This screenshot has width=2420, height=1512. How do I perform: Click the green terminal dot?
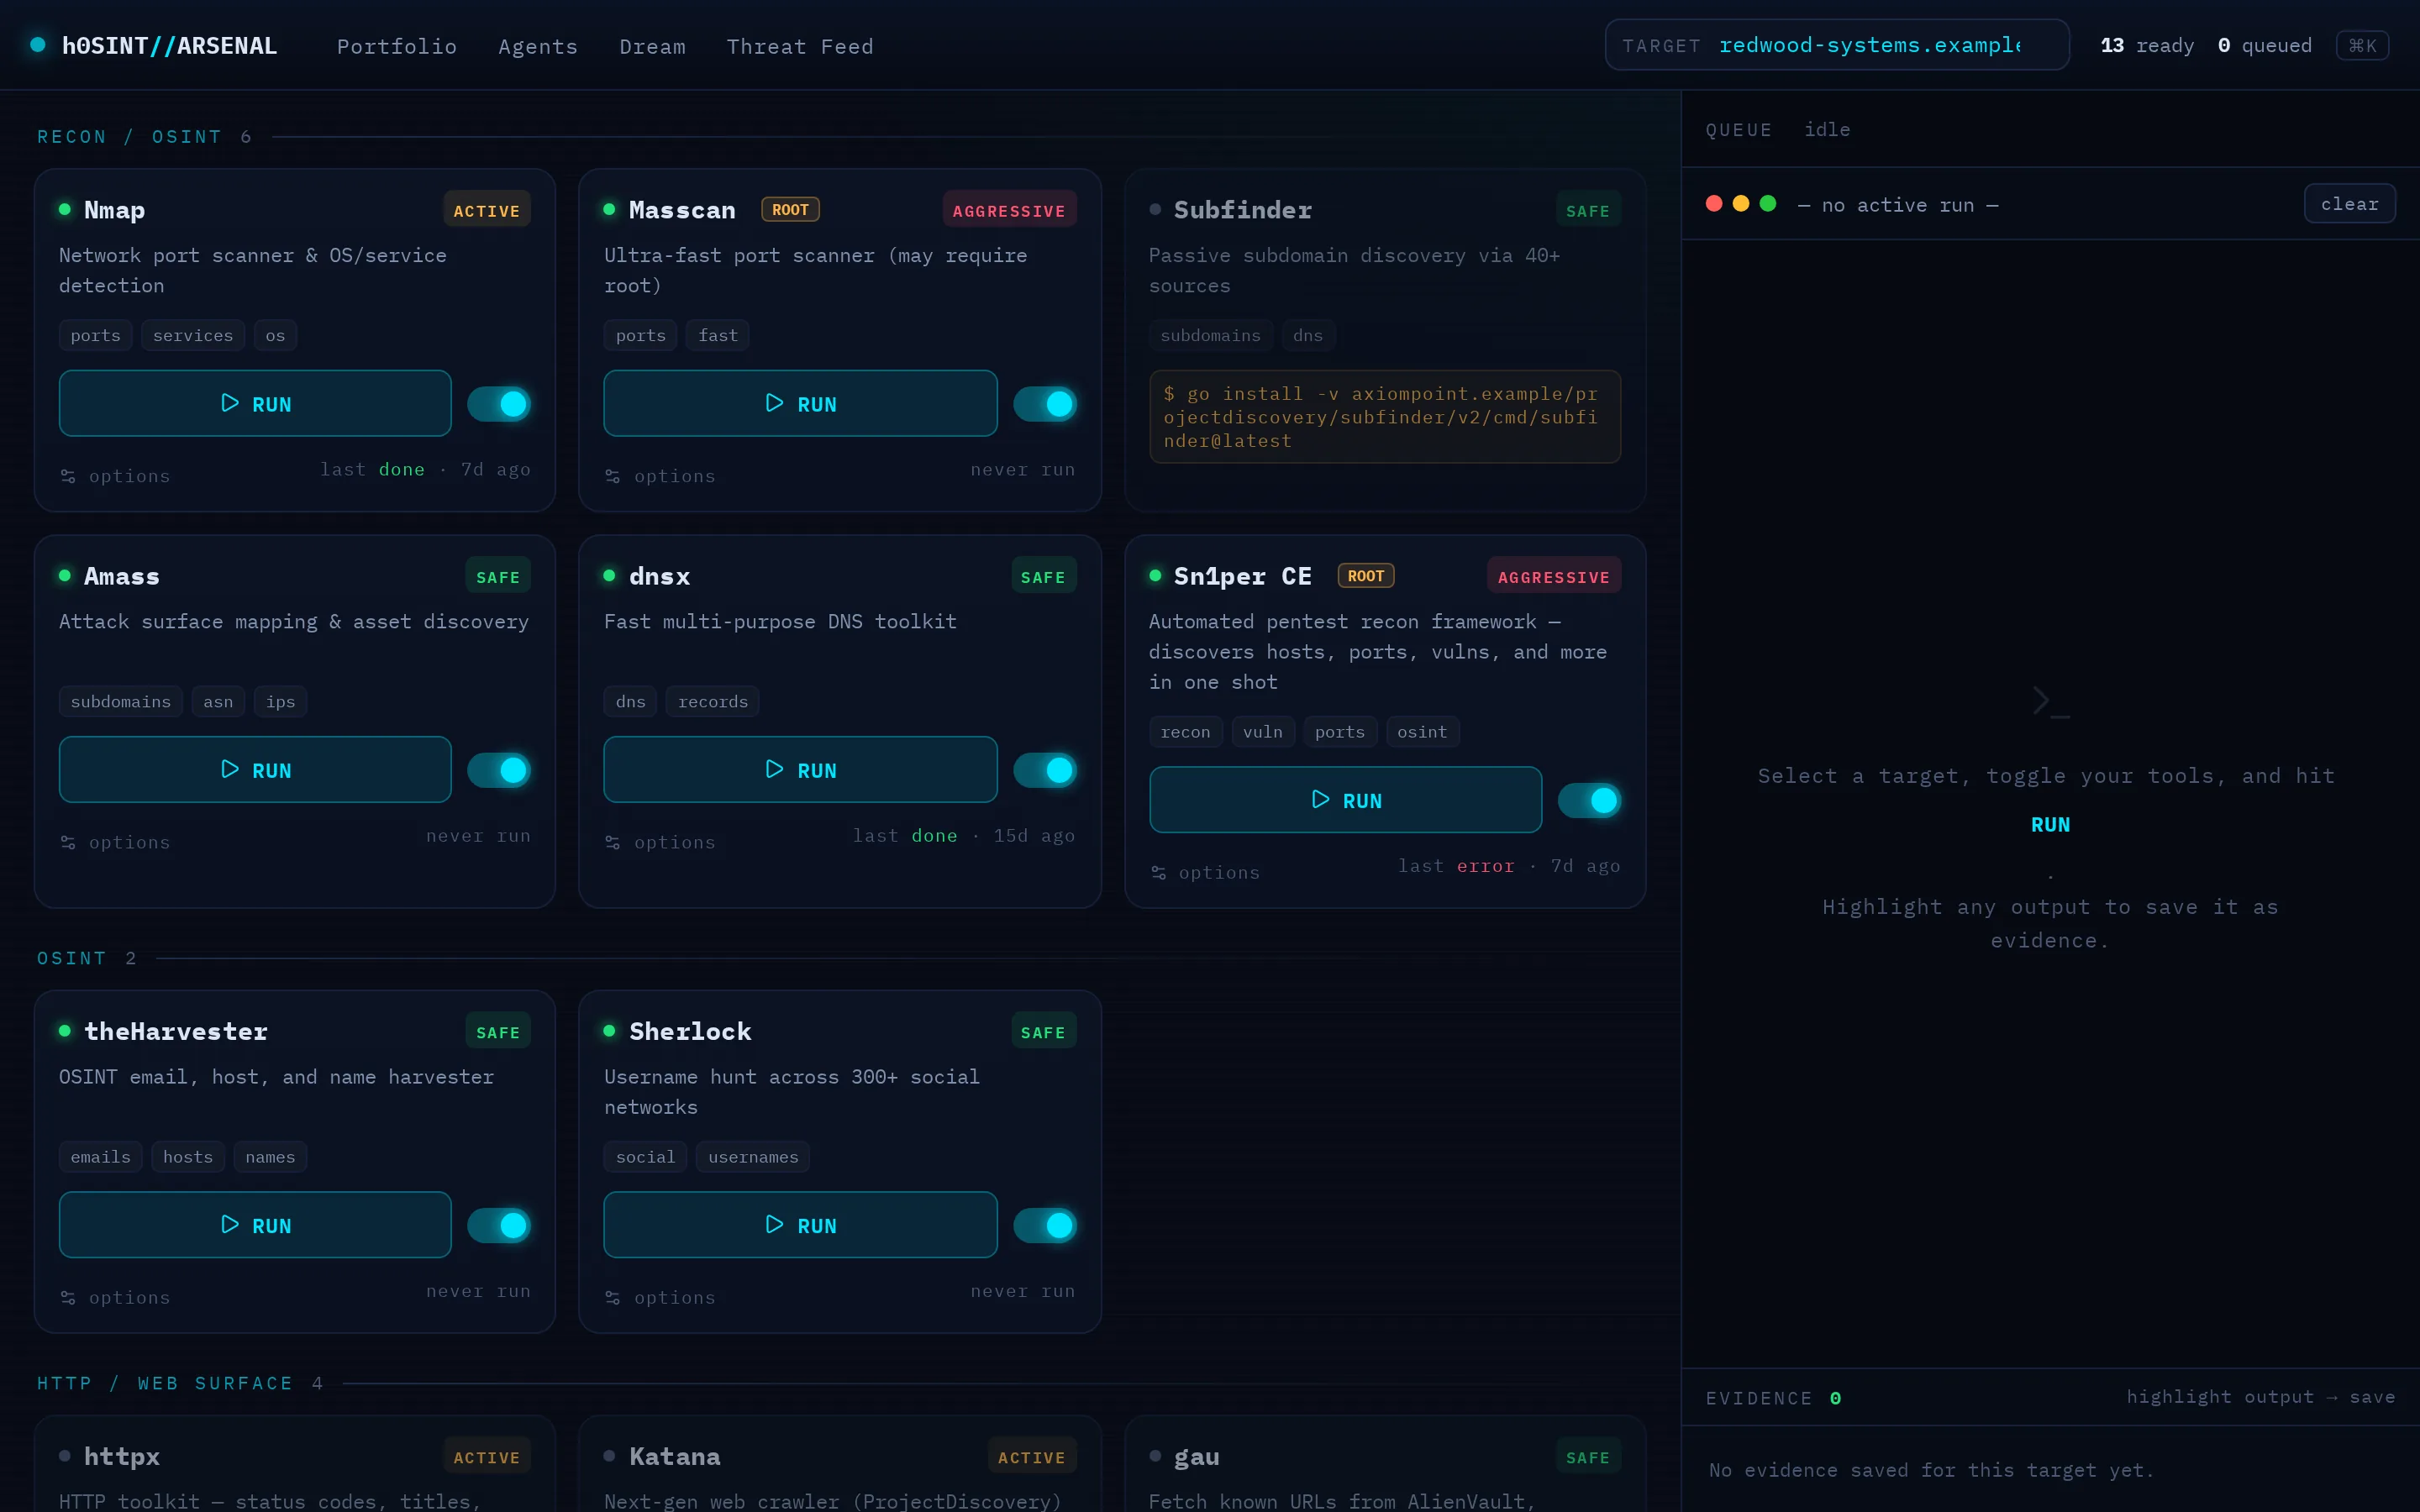pos(1768,203)
